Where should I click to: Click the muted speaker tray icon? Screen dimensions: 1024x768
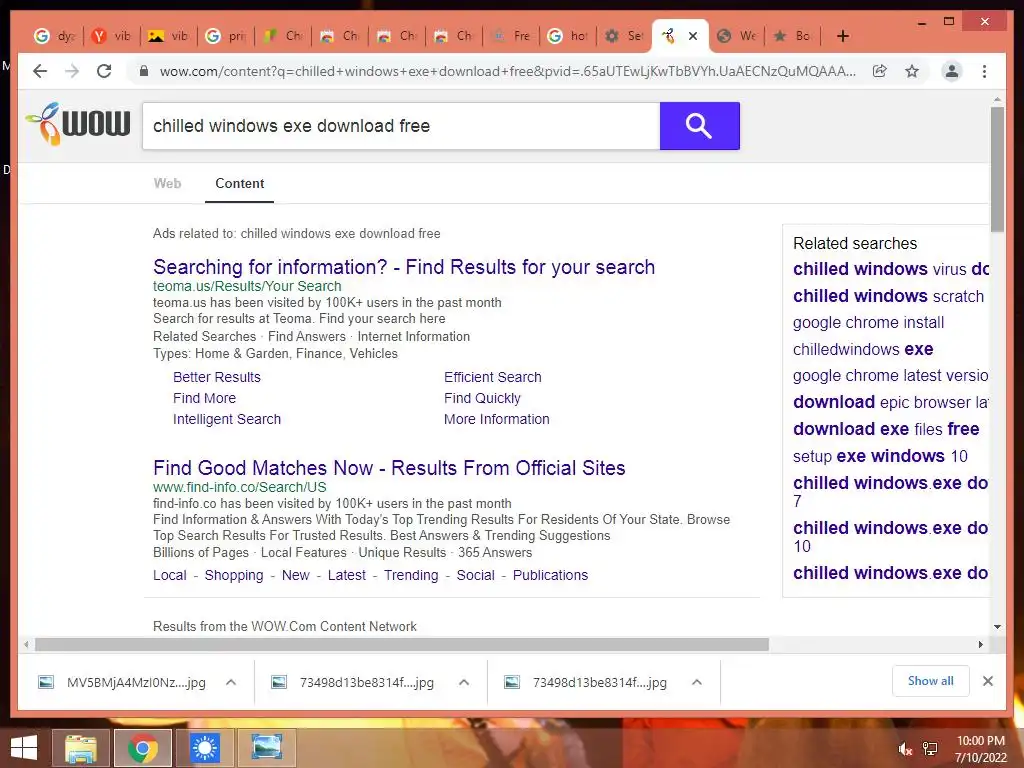[905, 749]
